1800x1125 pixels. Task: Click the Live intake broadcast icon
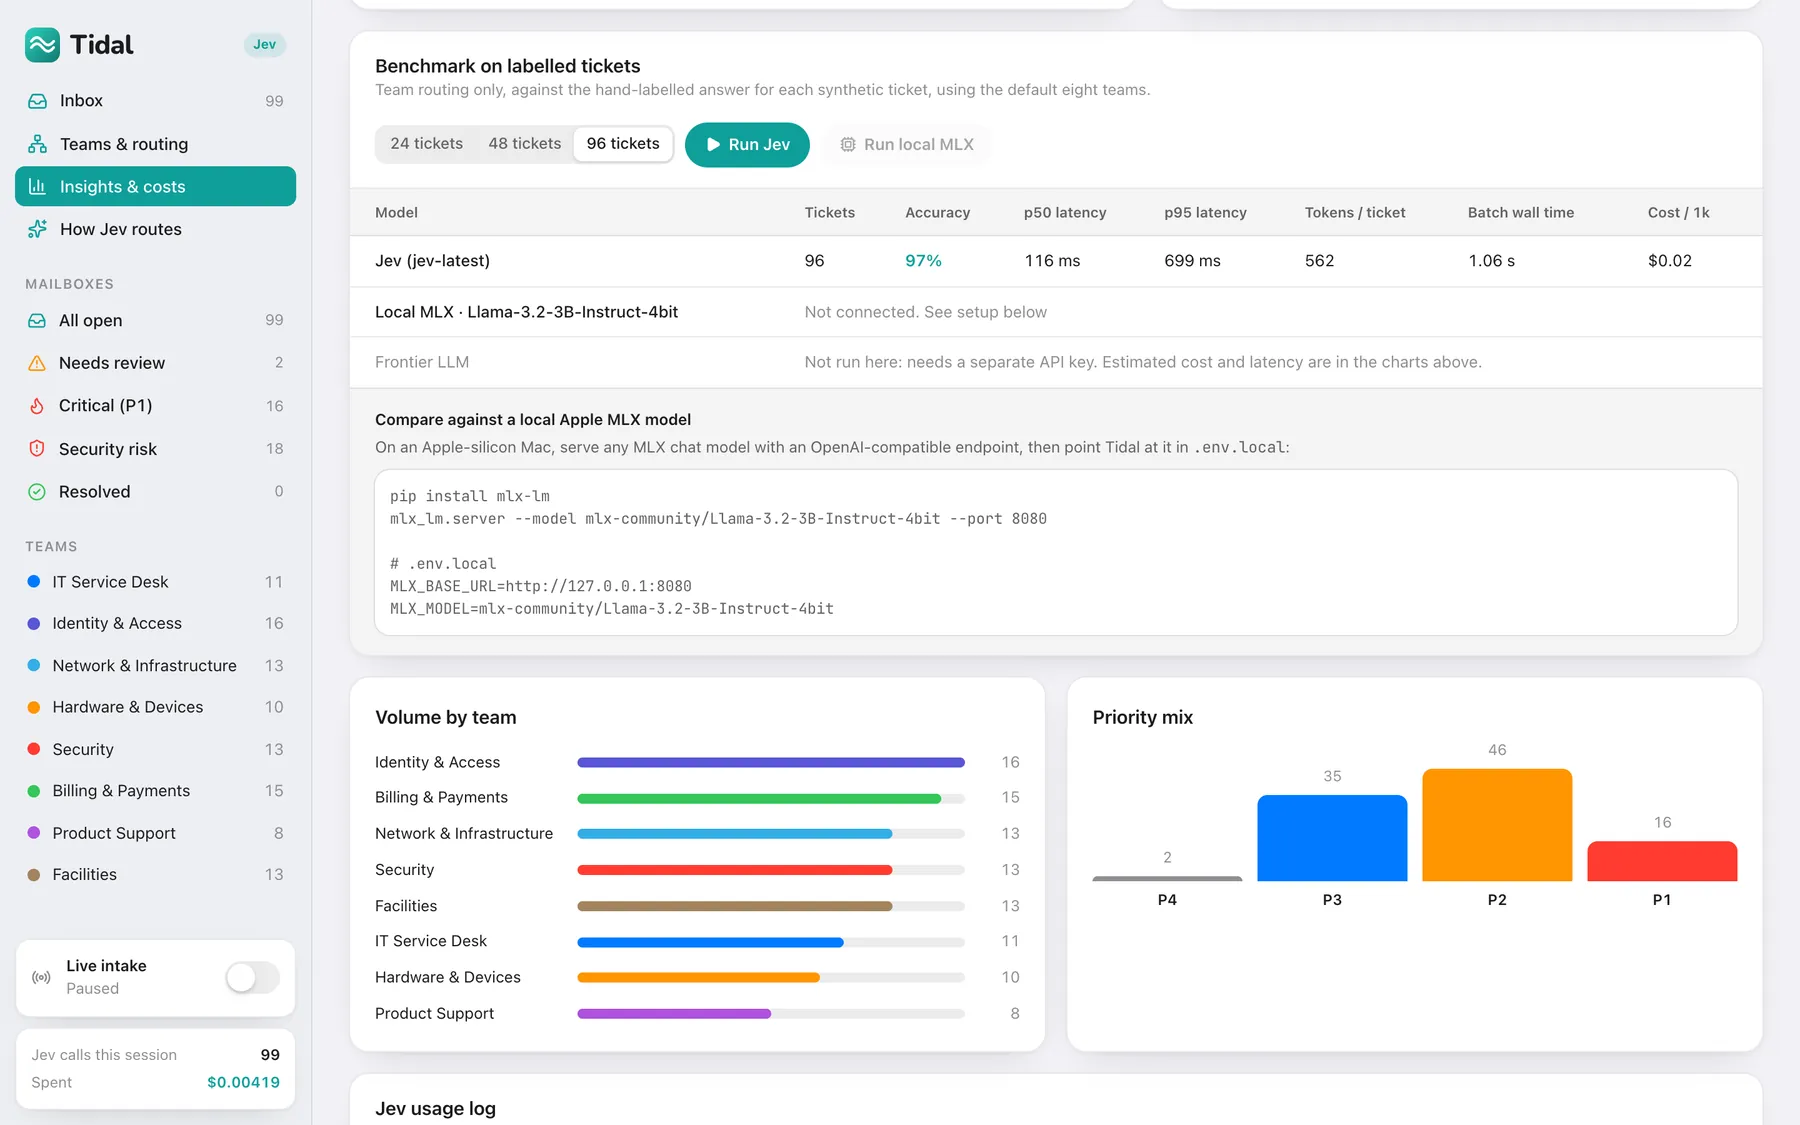(x=41, y=977)
